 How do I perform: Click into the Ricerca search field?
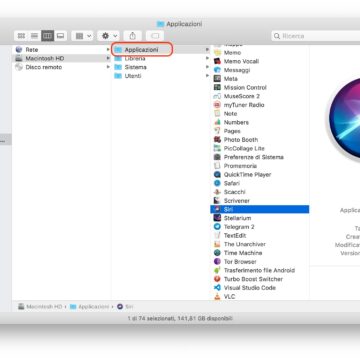316,36
